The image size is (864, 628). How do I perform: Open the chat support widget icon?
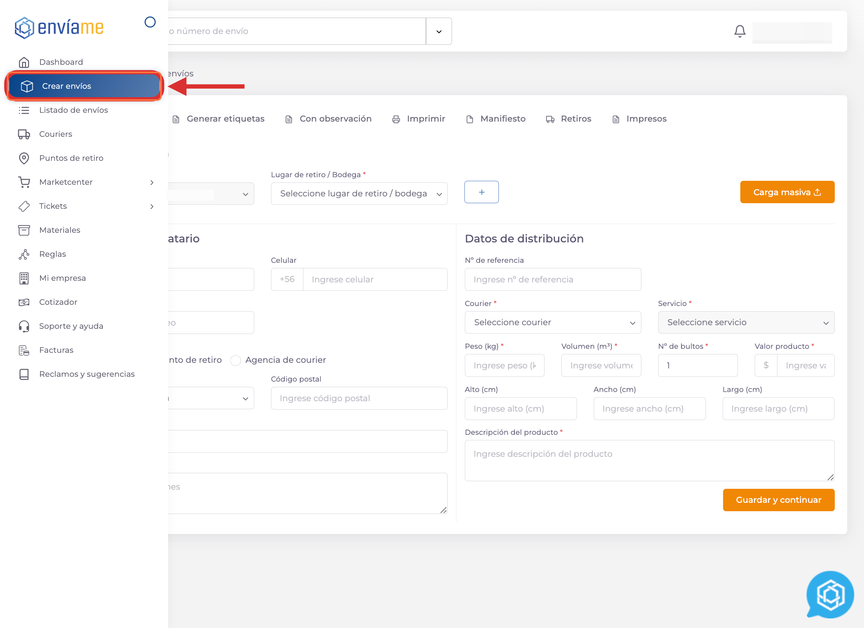point(830,595)
